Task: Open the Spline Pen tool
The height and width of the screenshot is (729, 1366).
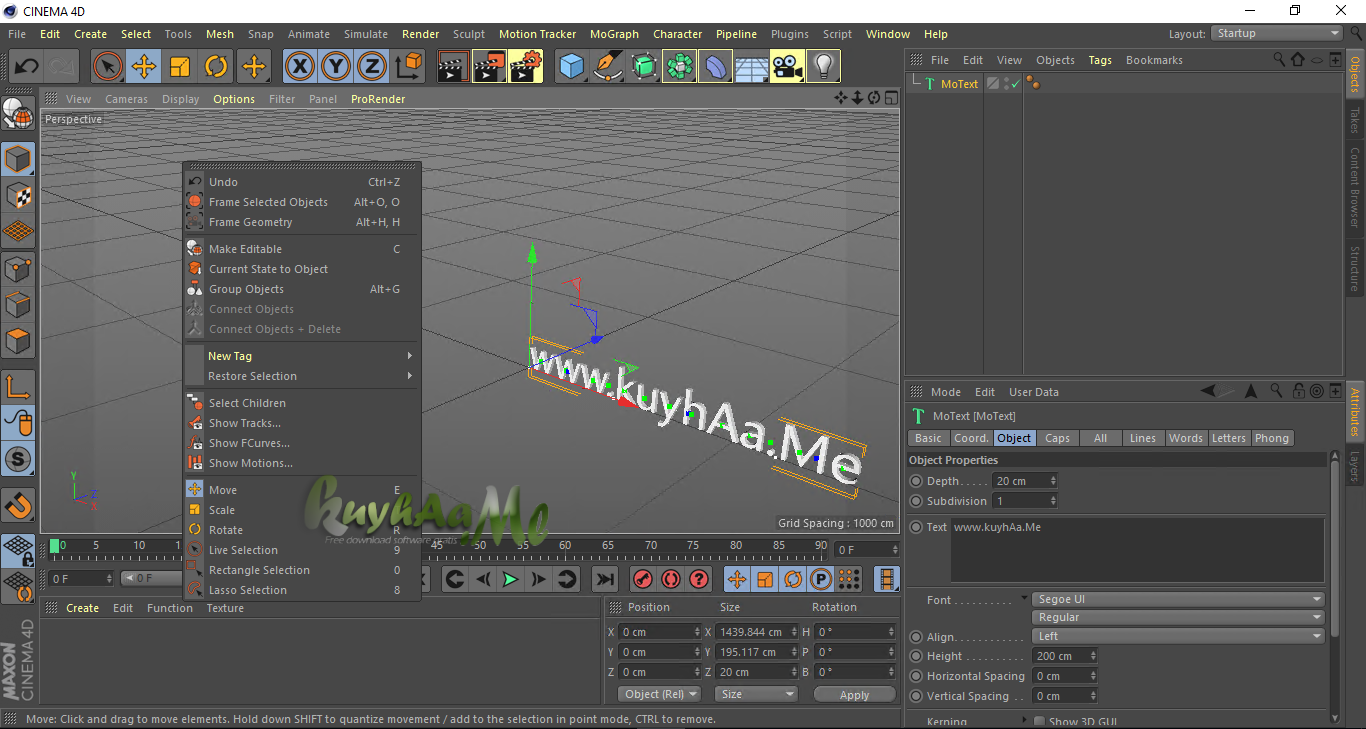Action: [x=607, y=67]
